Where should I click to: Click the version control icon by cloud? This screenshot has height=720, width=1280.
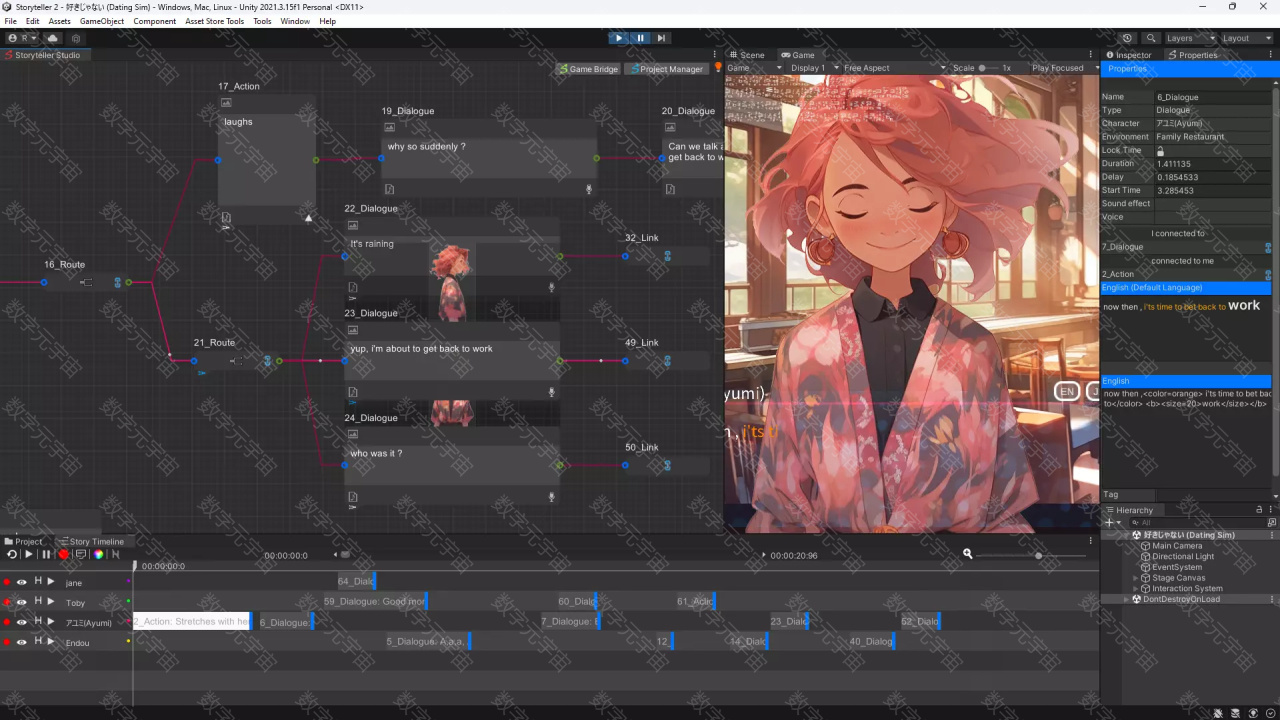[x=76, y=38]
